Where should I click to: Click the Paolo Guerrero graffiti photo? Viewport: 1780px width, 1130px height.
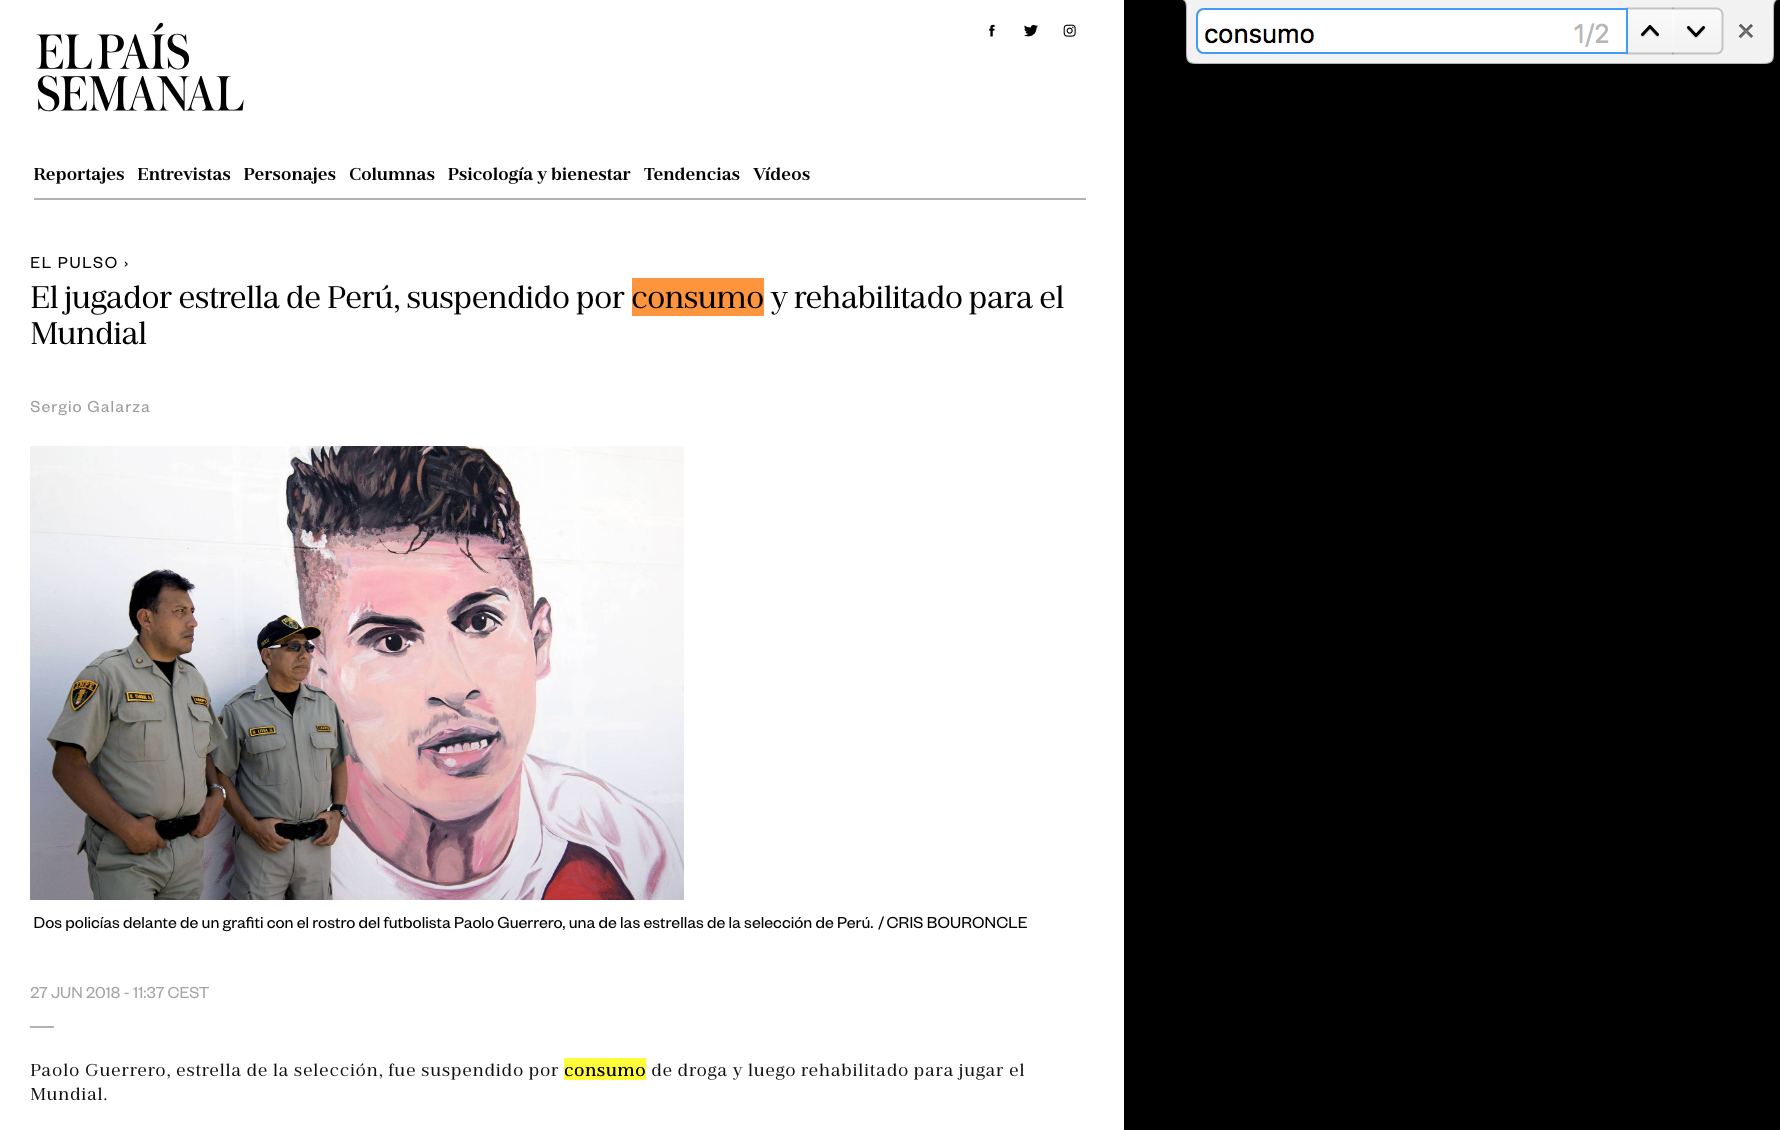pos(357,671)
